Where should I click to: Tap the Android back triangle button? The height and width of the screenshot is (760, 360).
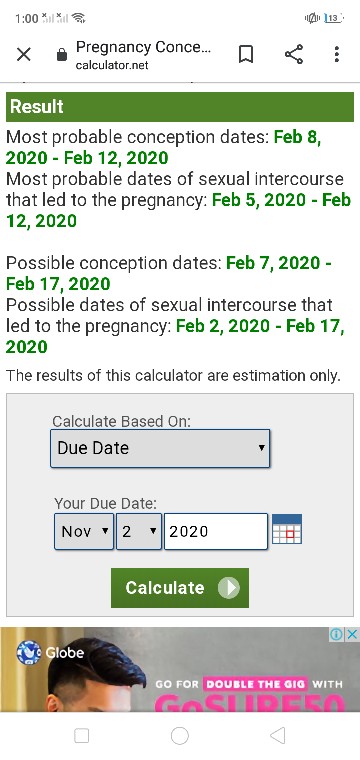point(277,736)
